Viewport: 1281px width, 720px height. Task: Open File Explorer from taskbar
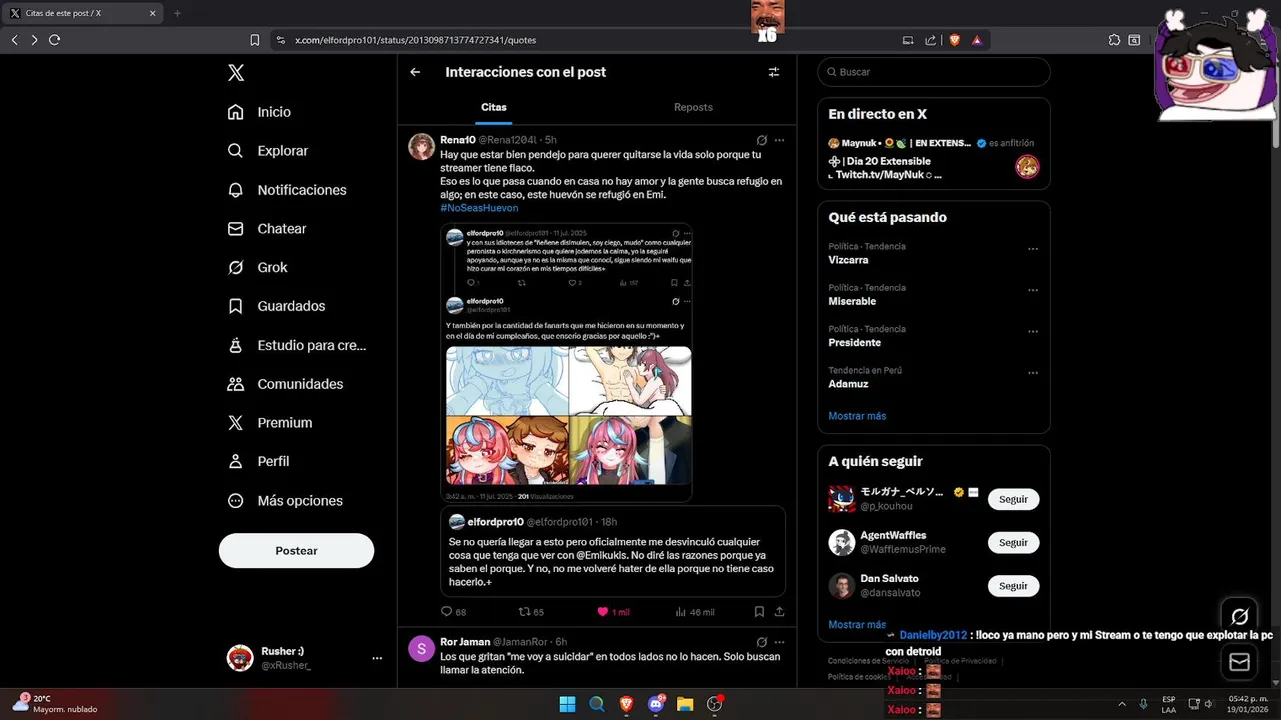pos(685,704)
